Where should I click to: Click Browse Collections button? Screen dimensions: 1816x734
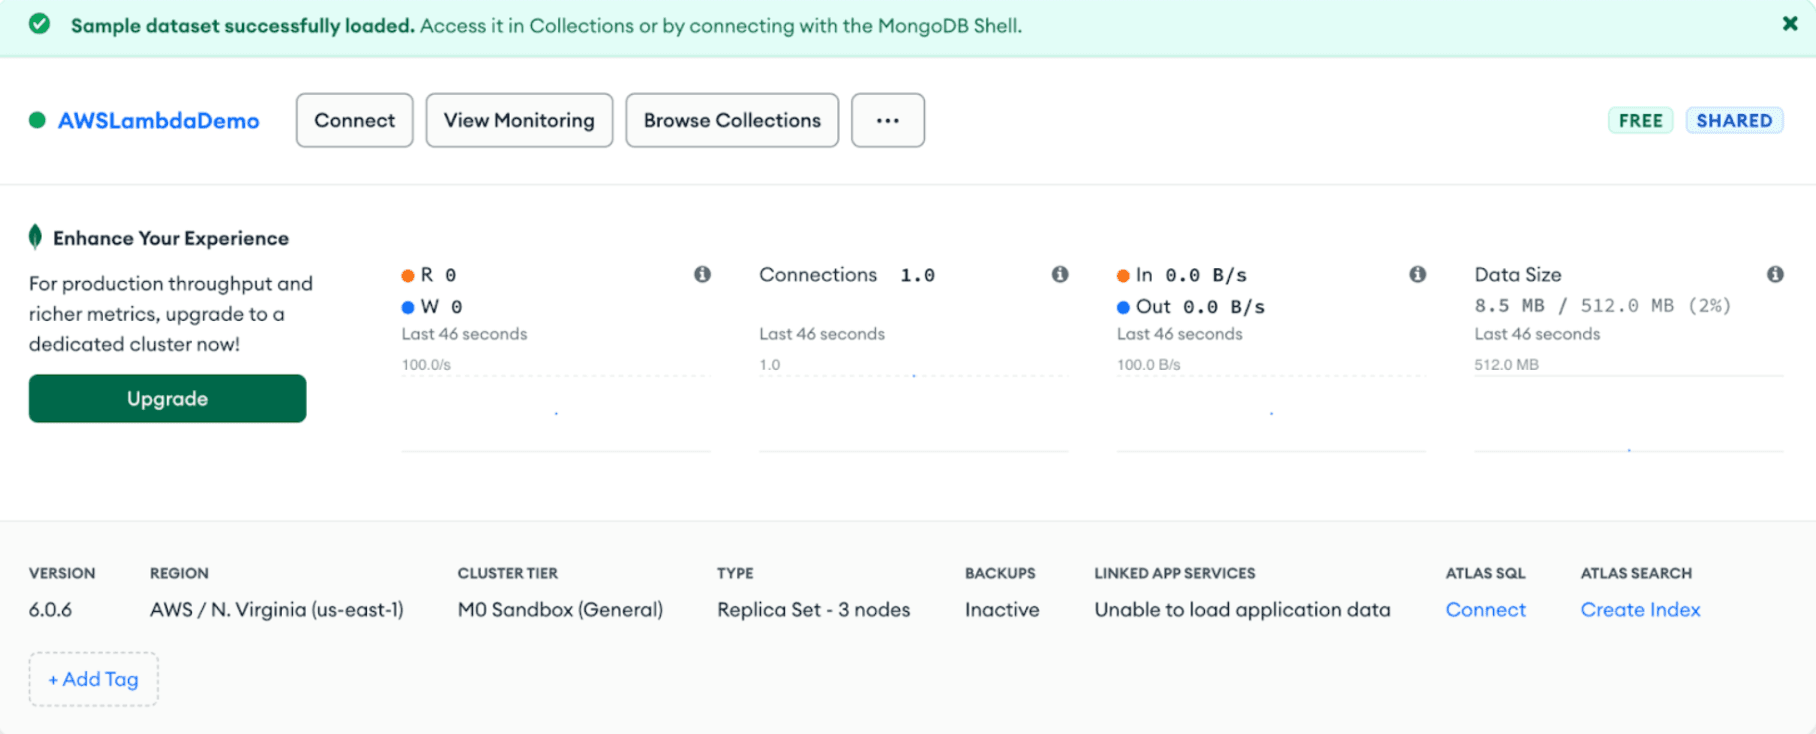point(732,120)
